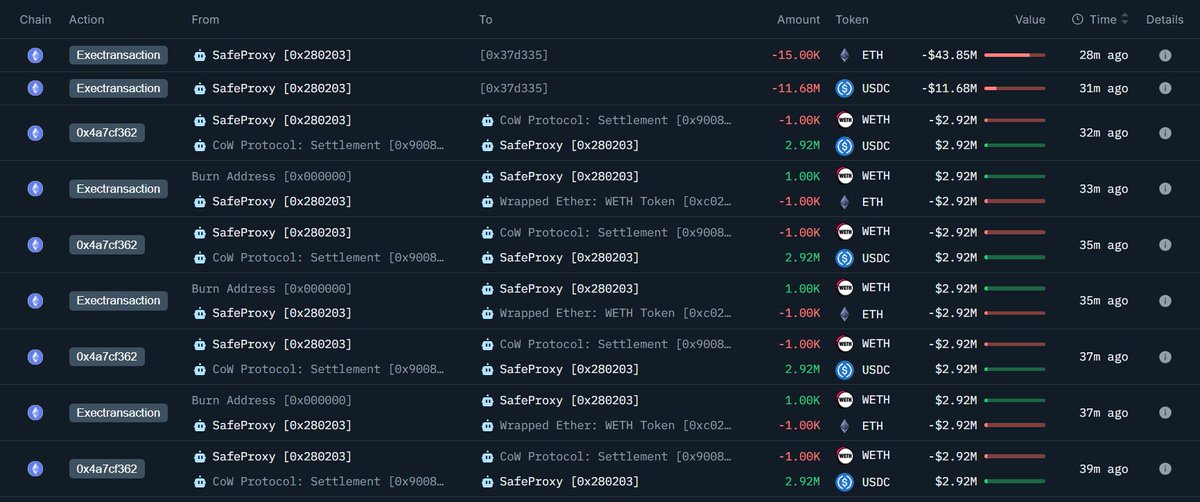The image size is (1200, 502).
Task: Click the USDC token icon in the 32m ago row
Action: point(844,146)
